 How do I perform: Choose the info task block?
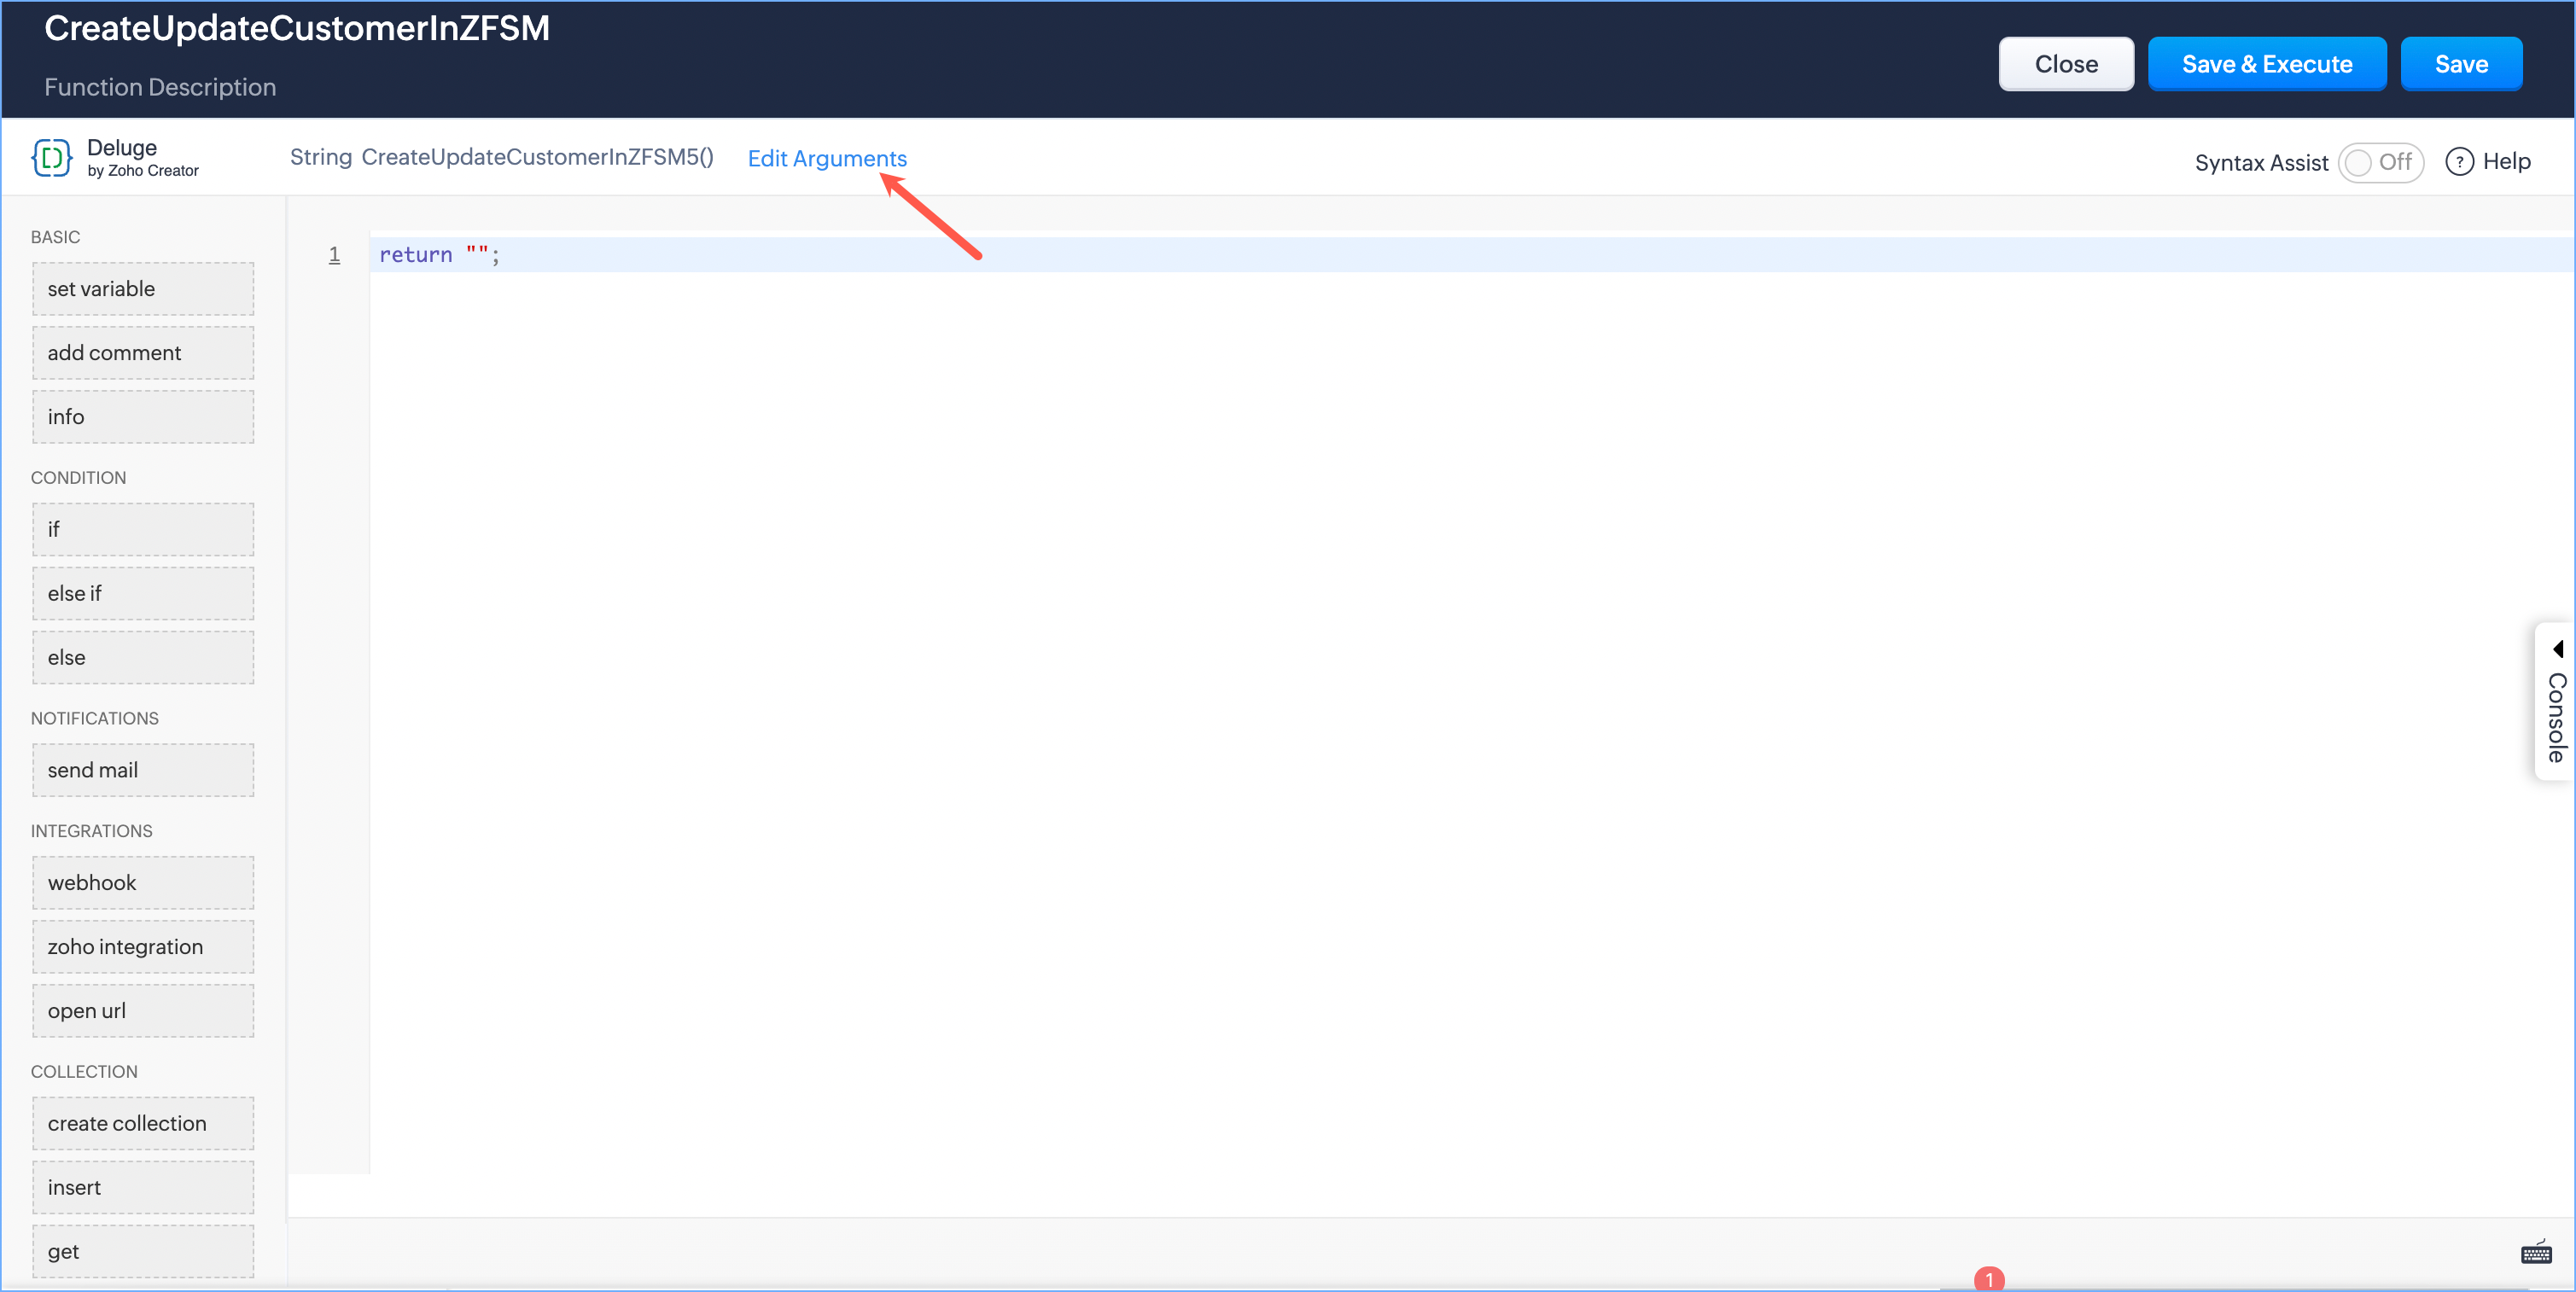point(143,417)
